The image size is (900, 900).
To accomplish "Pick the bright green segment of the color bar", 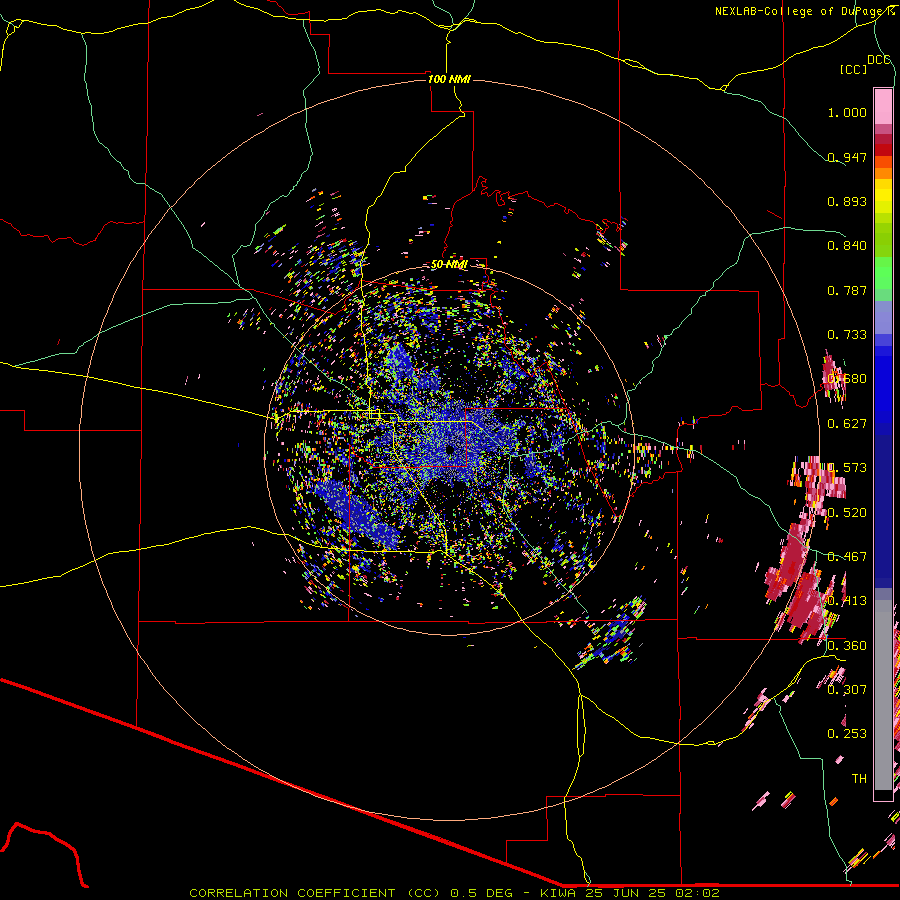I will click(x=883, y=273).
